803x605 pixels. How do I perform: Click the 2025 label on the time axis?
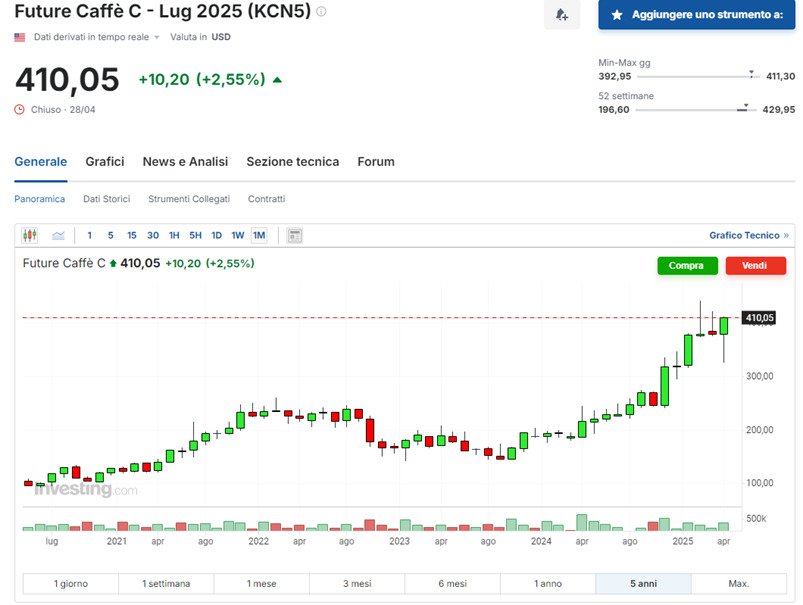point(683,541)
